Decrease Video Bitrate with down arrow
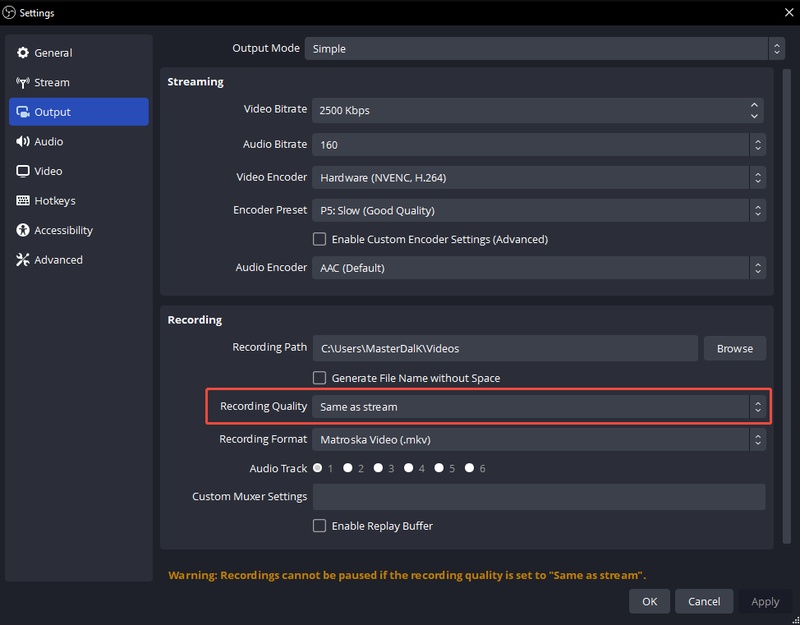 click(754, 116)
